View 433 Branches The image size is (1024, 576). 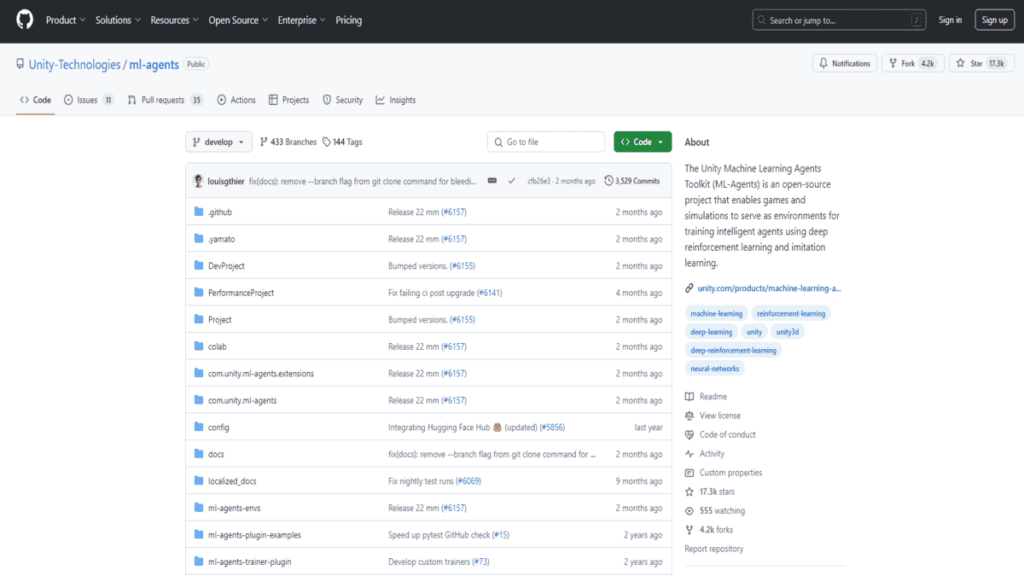tap(288, 142)
